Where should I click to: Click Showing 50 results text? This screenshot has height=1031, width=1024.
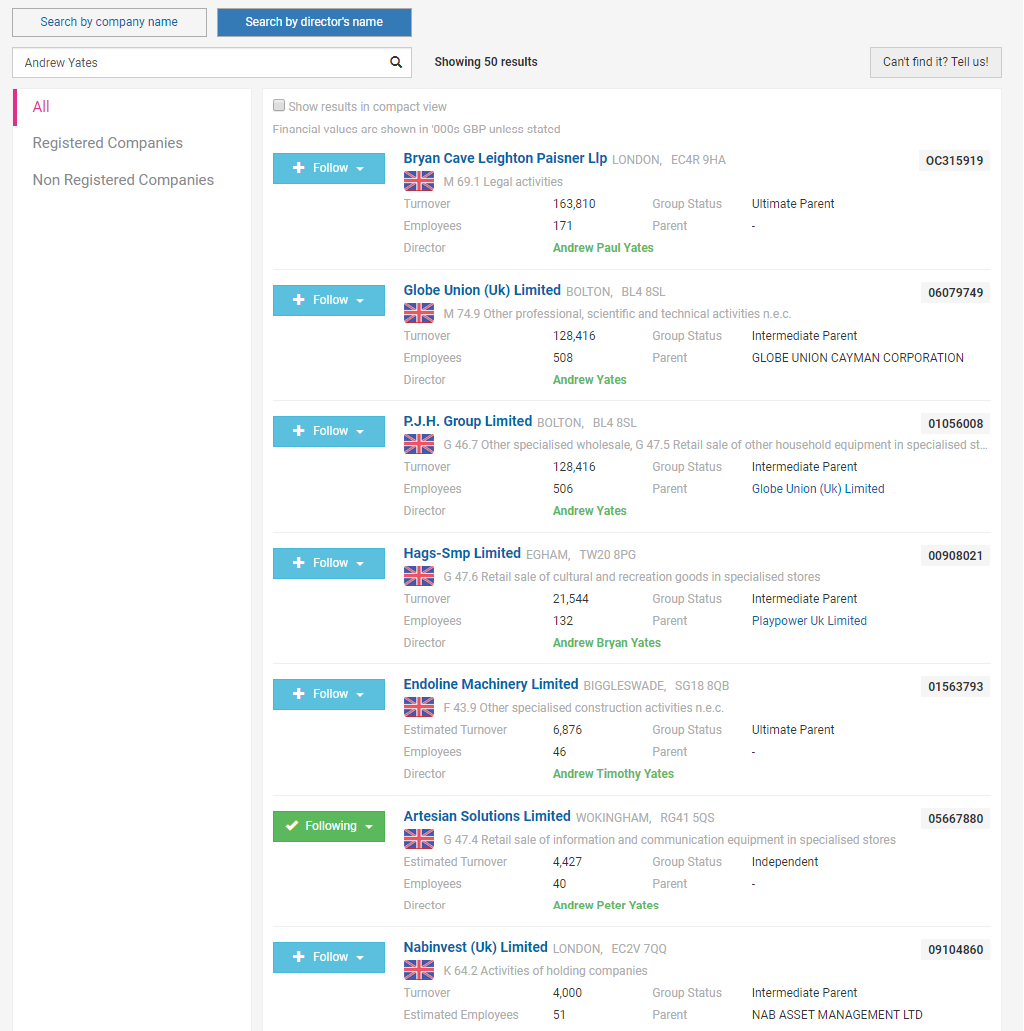click(486, 62)
